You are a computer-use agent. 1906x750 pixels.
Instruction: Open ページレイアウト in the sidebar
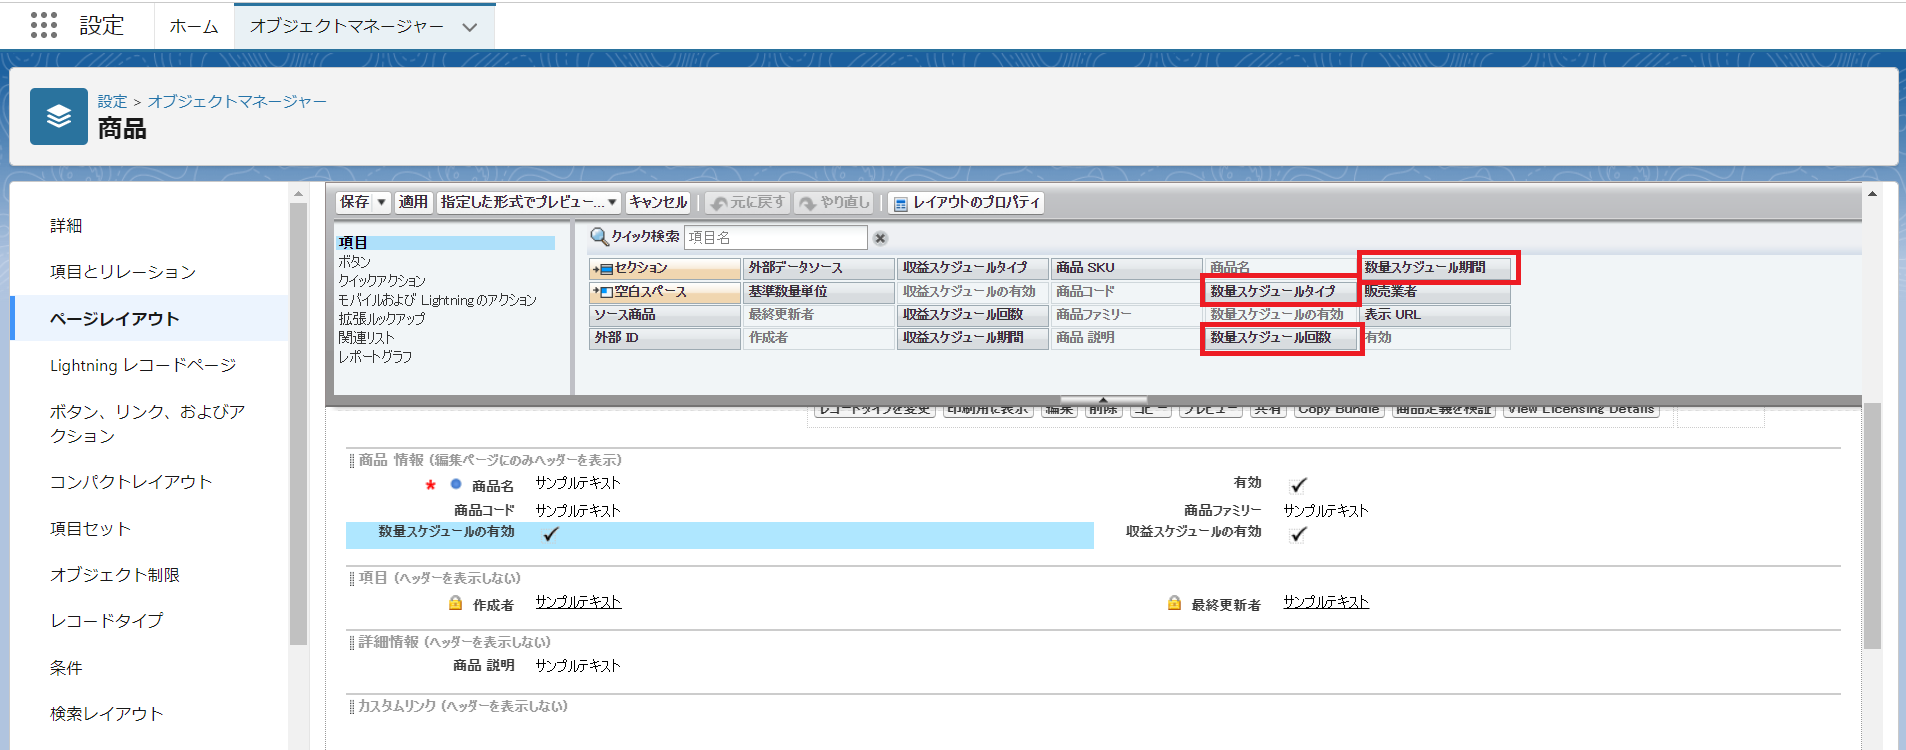click(115, 318)
